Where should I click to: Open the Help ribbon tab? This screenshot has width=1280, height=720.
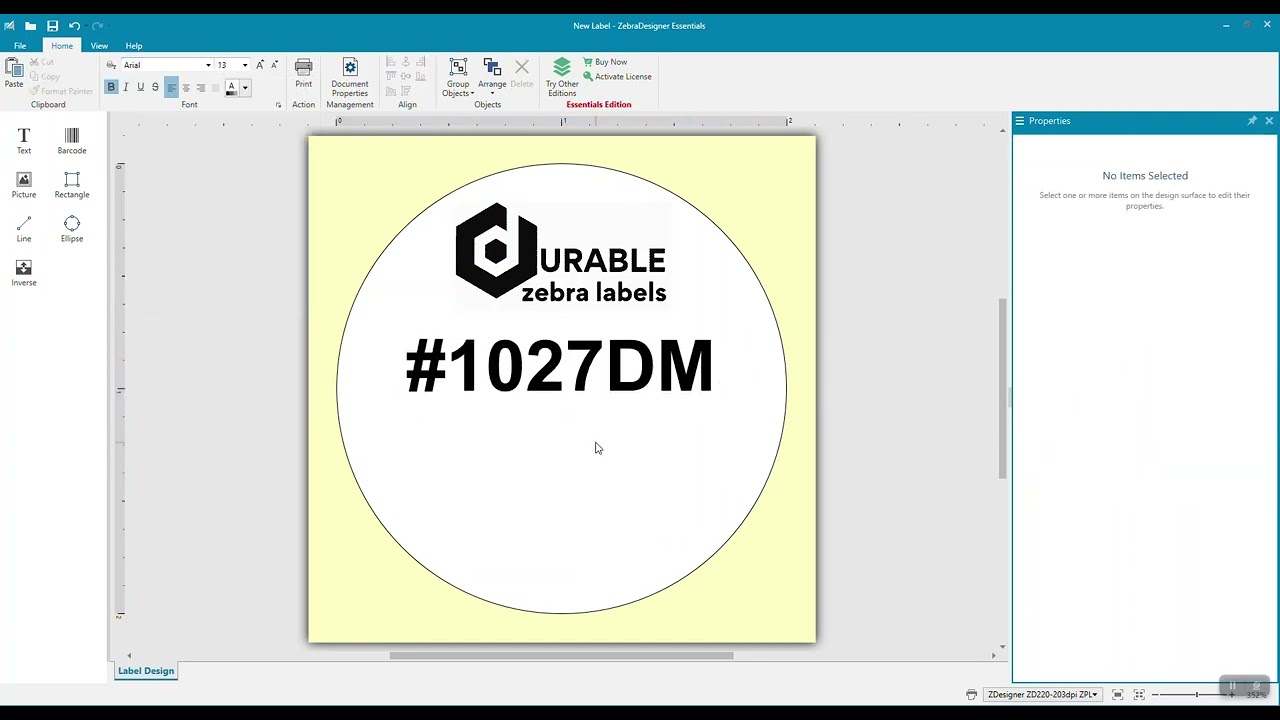click(x=134, y=46)
